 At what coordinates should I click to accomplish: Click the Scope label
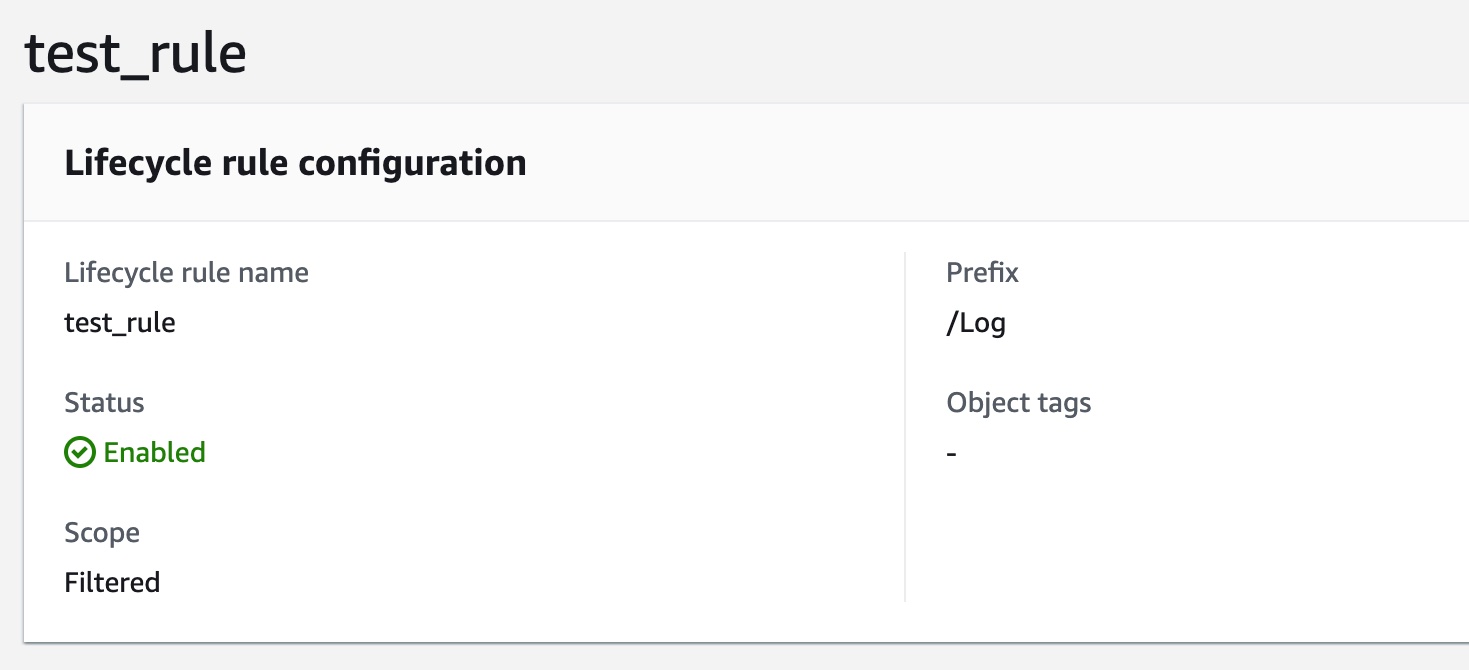click(x=102, y=532)
